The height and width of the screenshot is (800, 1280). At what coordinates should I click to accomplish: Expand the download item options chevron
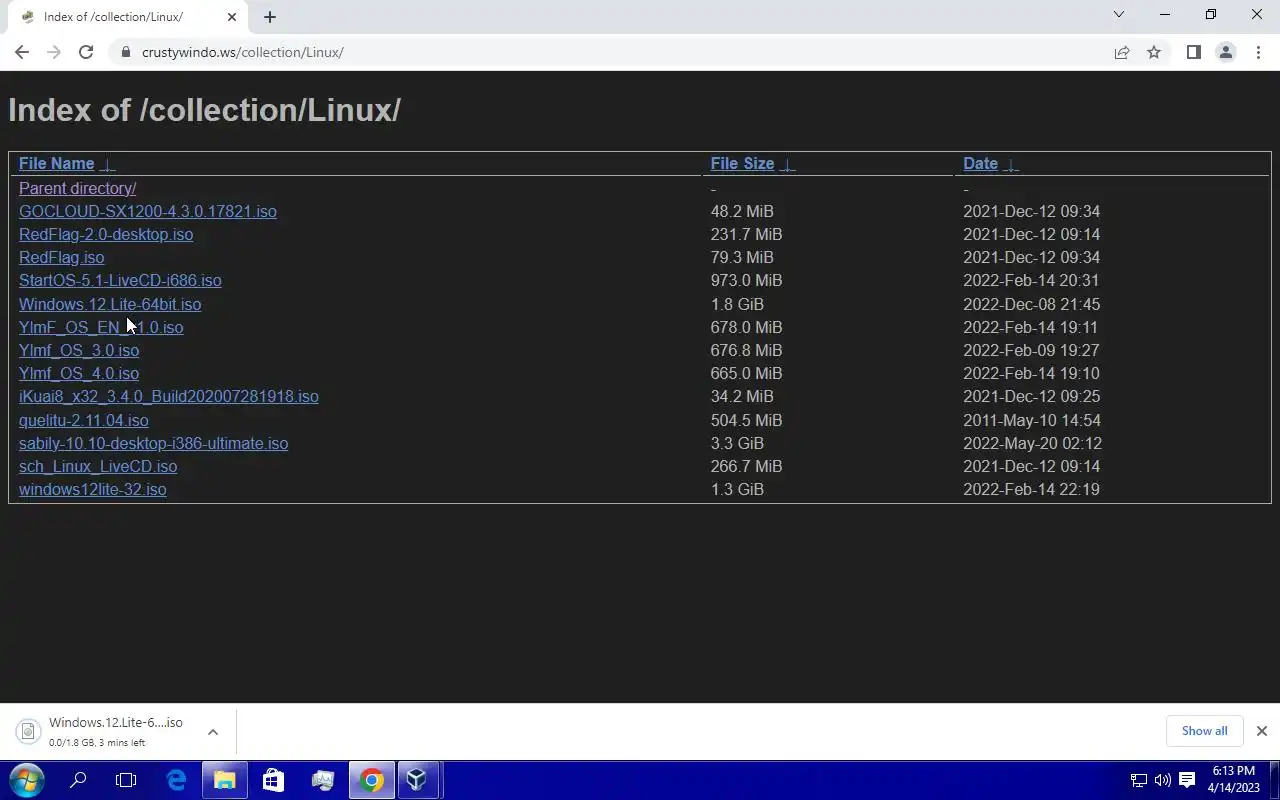[212, 732]
